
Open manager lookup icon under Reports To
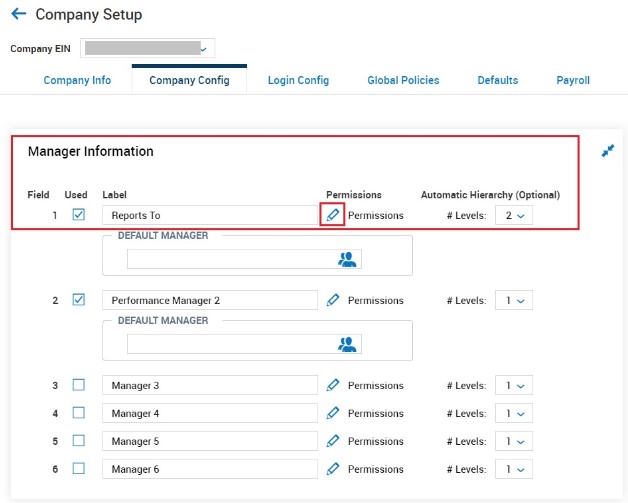[347, 259]
